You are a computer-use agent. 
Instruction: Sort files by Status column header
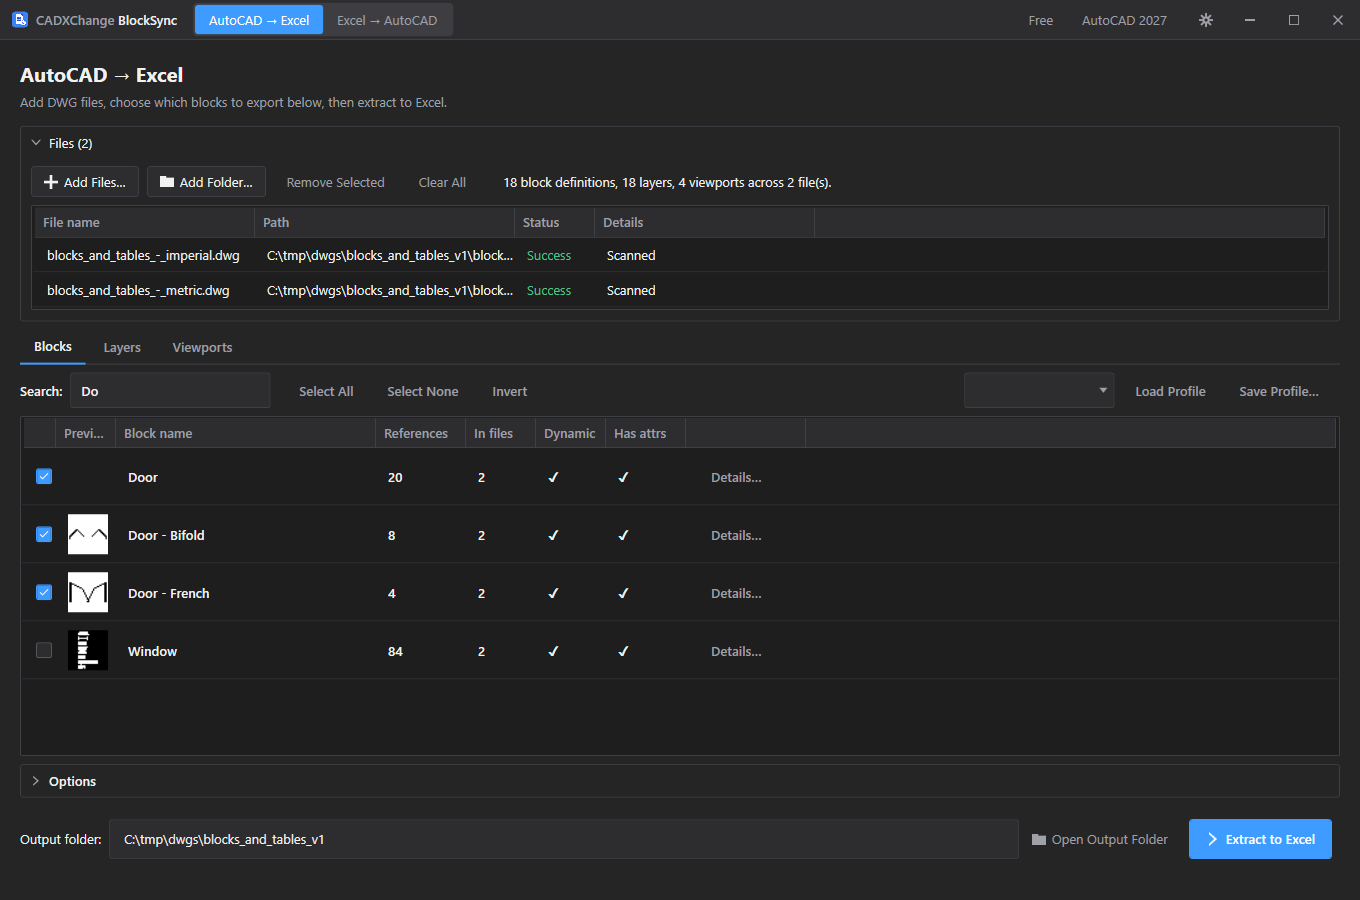click(554, 222)
